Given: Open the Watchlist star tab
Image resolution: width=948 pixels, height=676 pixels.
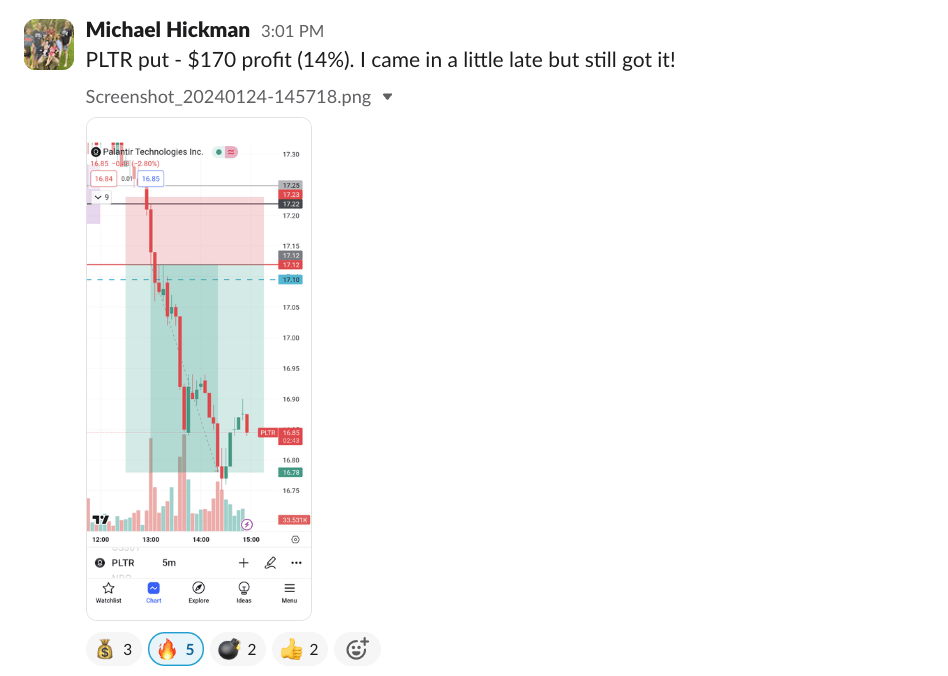Looking at the screenshot, I should pos(108,592).
